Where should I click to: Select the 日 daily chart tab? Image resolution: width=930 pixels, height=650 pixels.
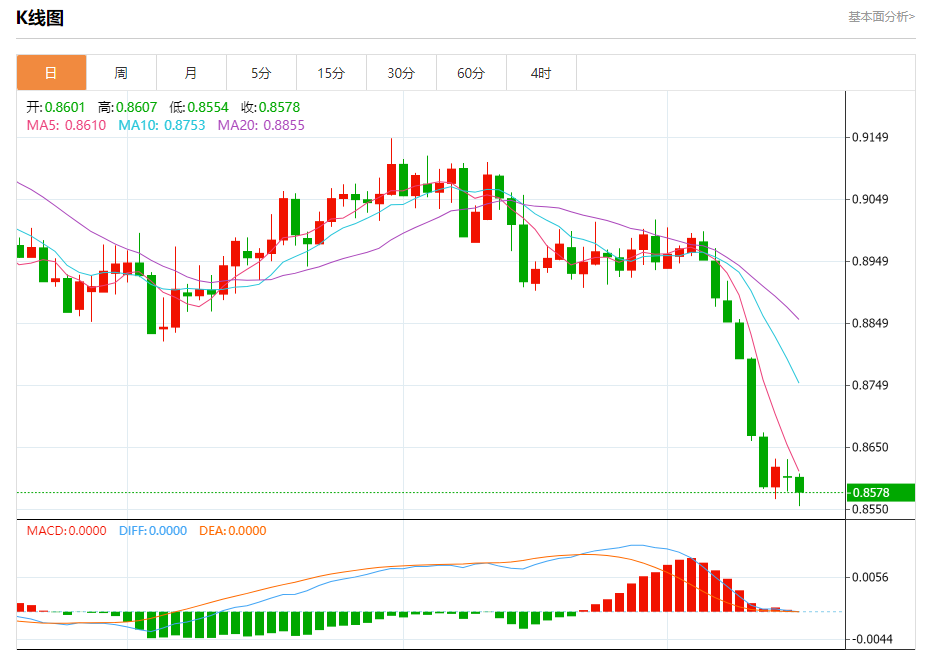pyautogui.click(x=52, y=73)
